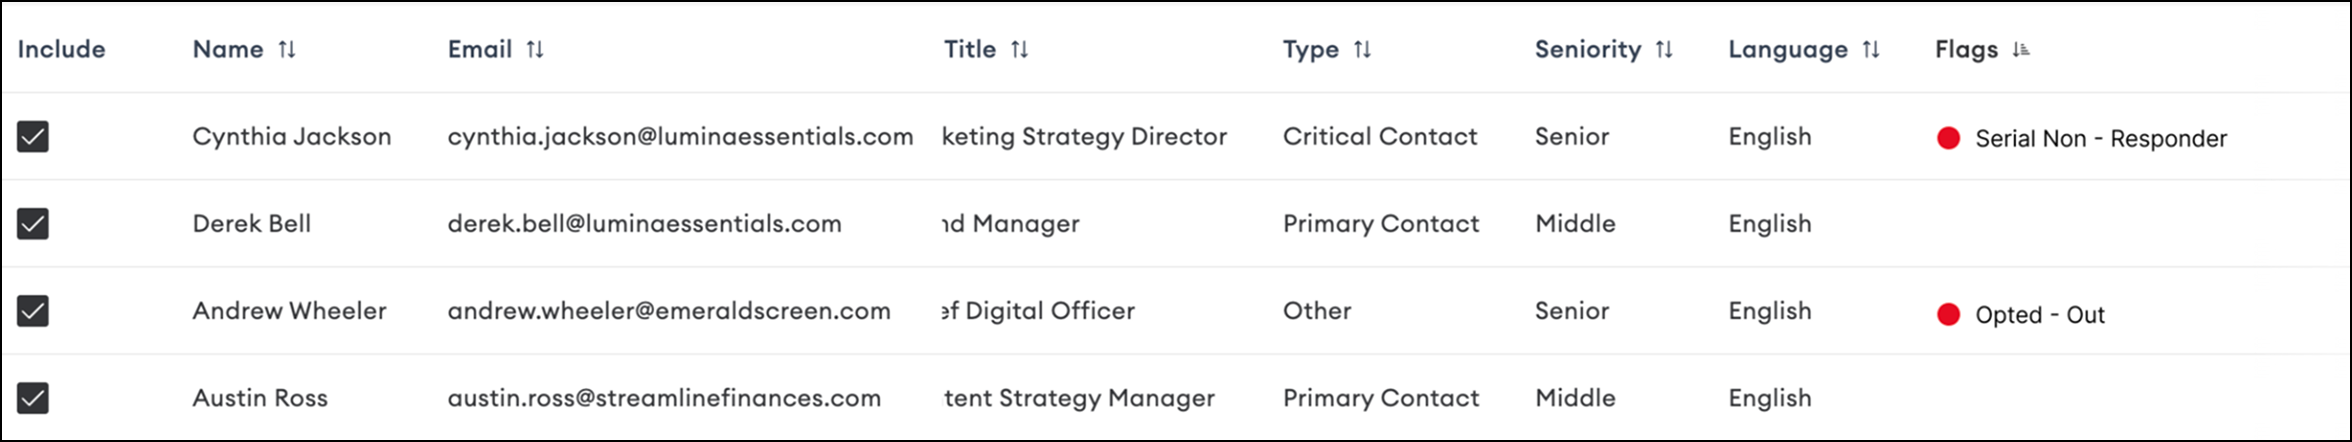Click the Austin Ross name cell

click(x=260, y=398)
